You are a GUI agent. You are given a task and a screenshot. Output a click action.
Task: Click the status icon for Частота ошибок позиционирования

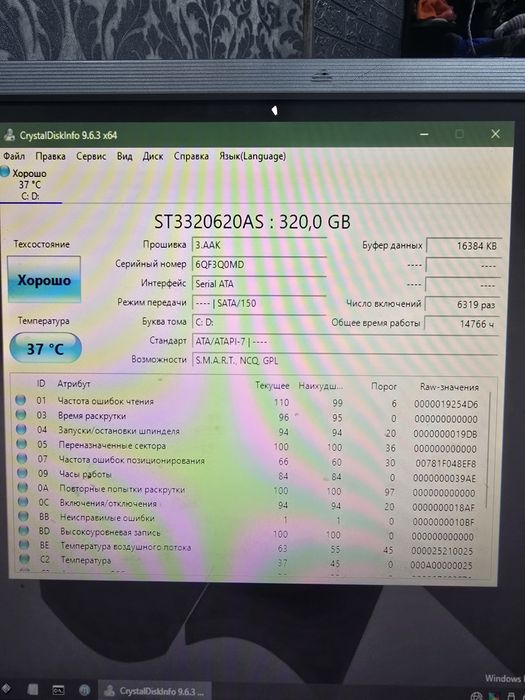(x=22, y=458)
